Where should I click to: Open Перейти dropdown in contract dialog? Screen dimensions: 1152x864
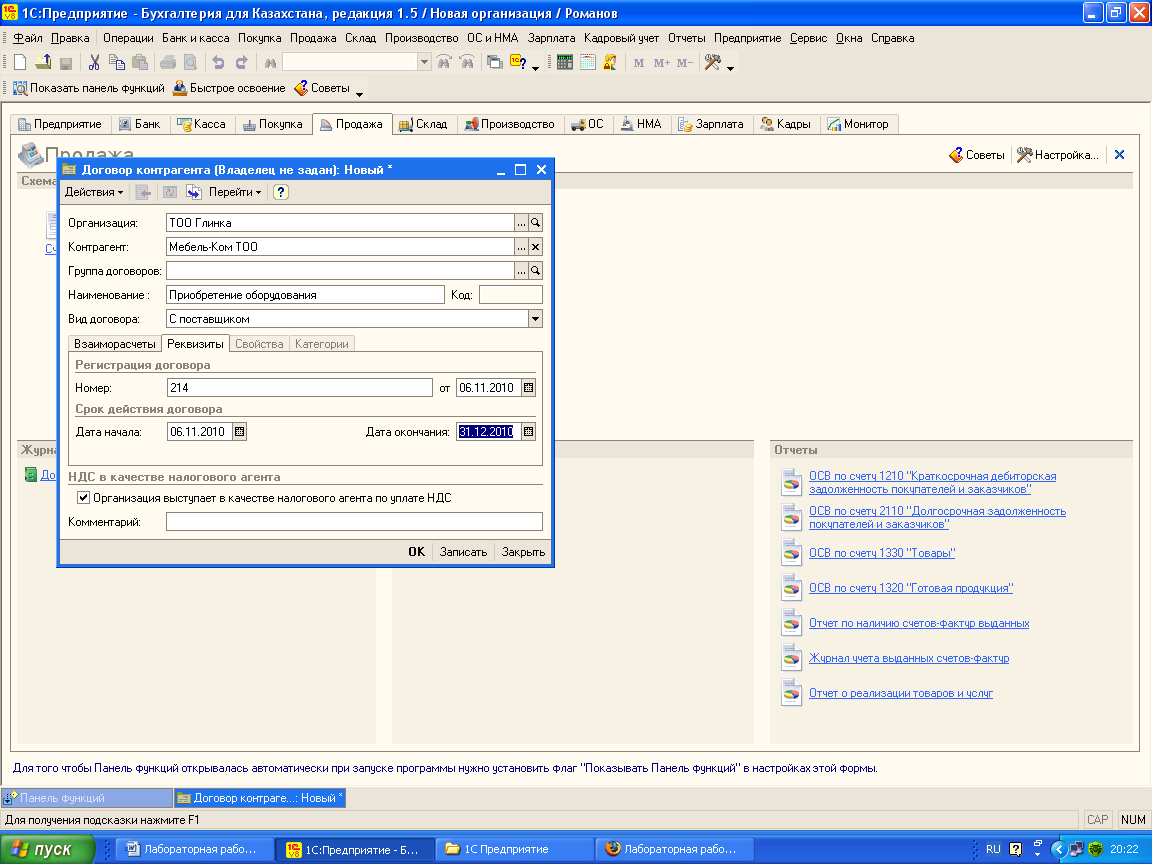(234, 192)
